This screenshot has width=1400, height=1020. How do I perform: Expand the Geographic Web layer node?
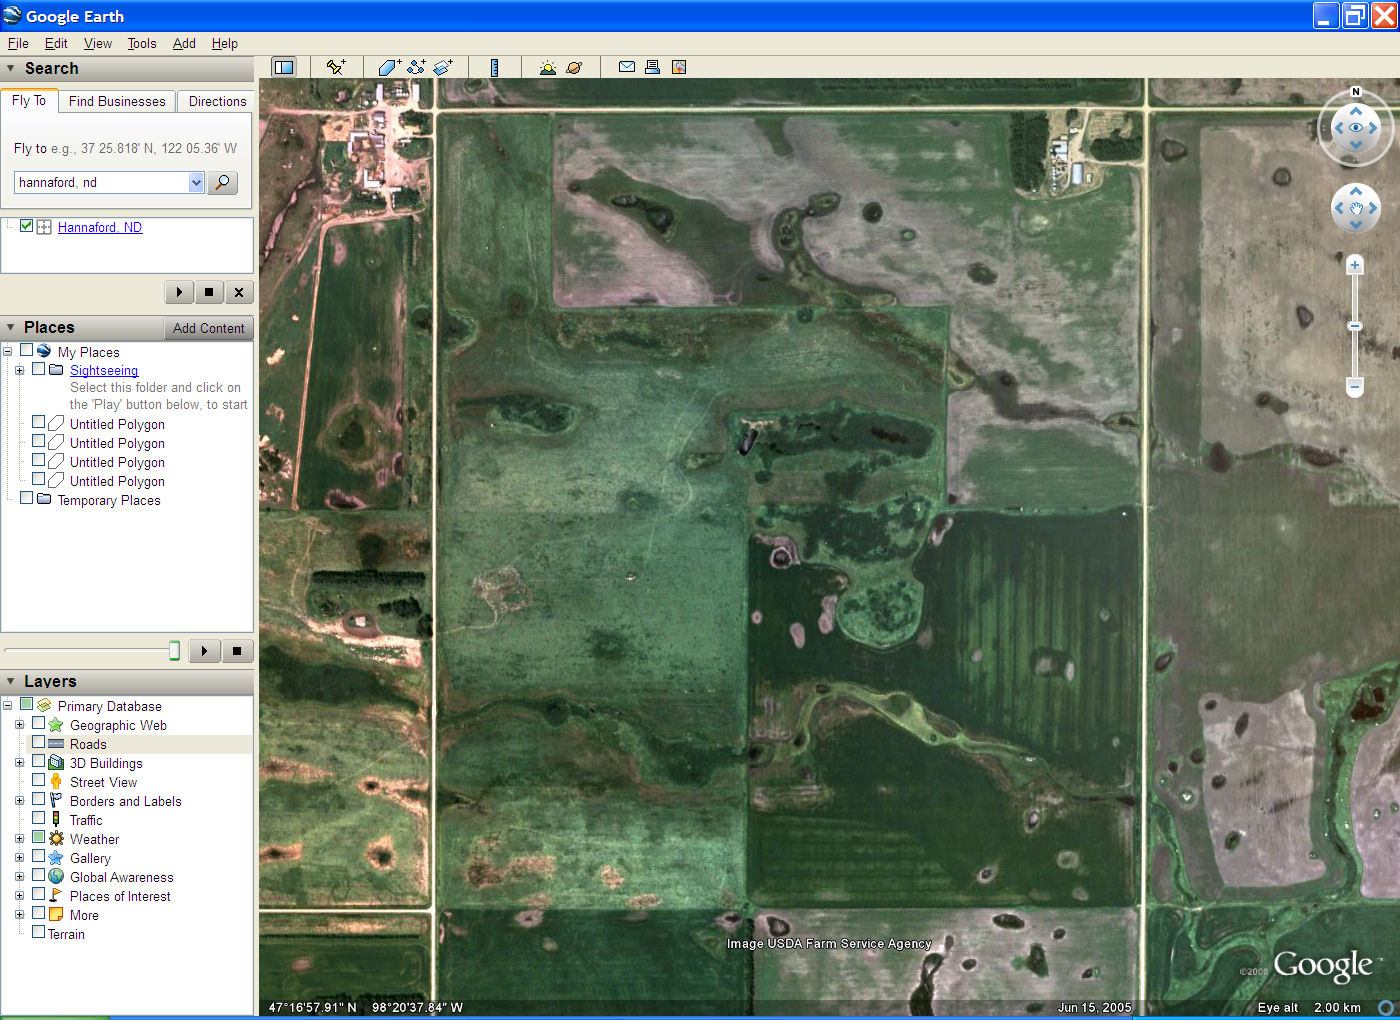[x=19, y=725]
